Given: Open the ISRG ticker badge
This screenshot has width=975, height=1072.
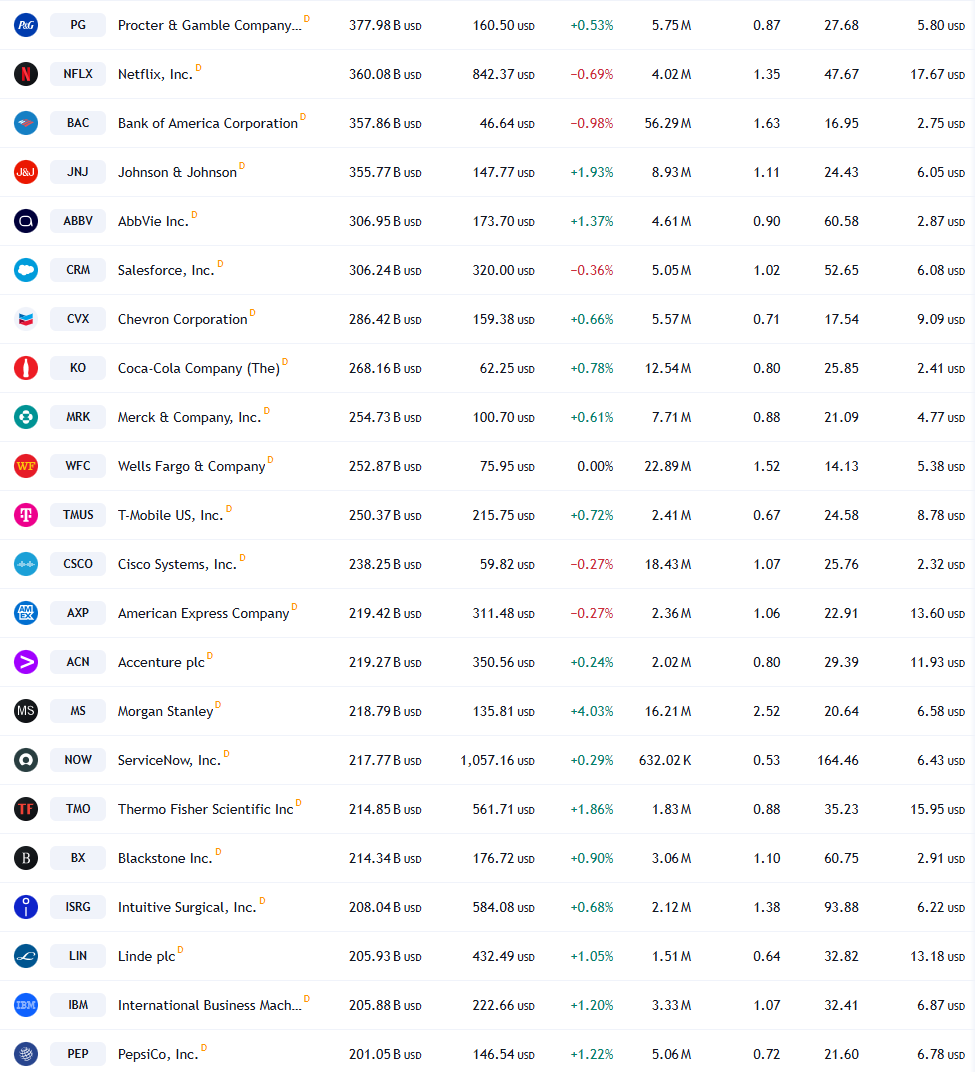Looking at the screenshot, I should (x=78, y=907).
